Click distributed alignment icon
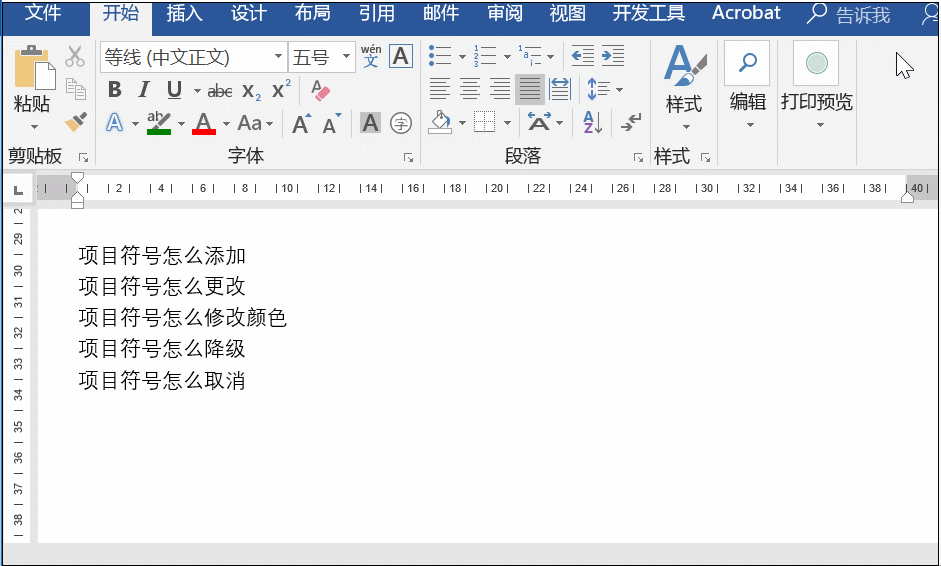 [x=559, y=89]
